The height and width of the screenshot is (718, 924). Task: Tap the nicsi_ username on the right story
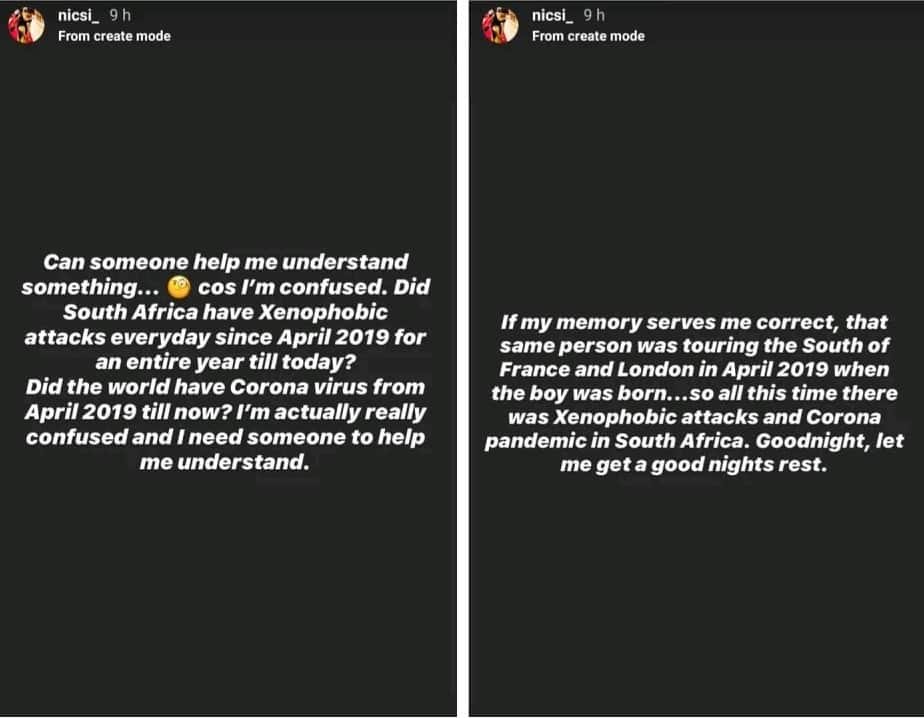click(x=553, y=16)
